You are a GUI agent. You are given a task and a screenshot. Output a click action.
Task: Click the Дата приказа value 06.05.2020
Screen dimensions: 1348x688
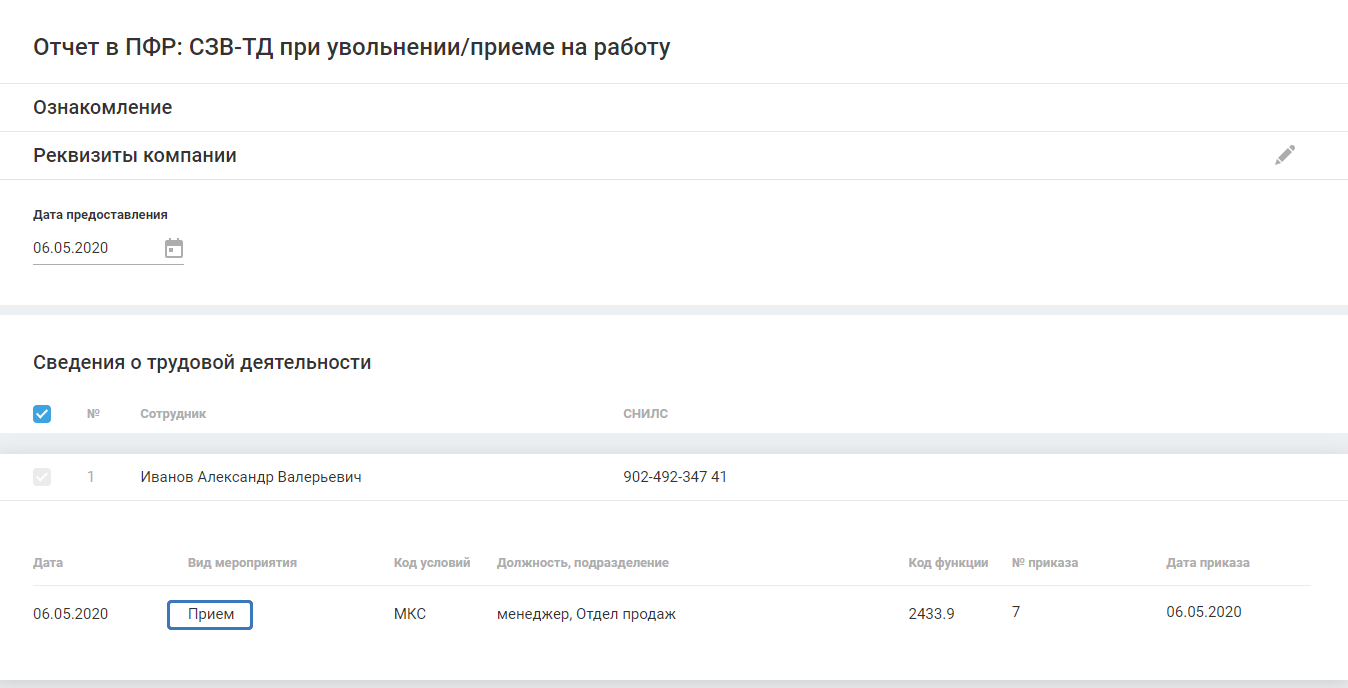[x=1204, y=612]
